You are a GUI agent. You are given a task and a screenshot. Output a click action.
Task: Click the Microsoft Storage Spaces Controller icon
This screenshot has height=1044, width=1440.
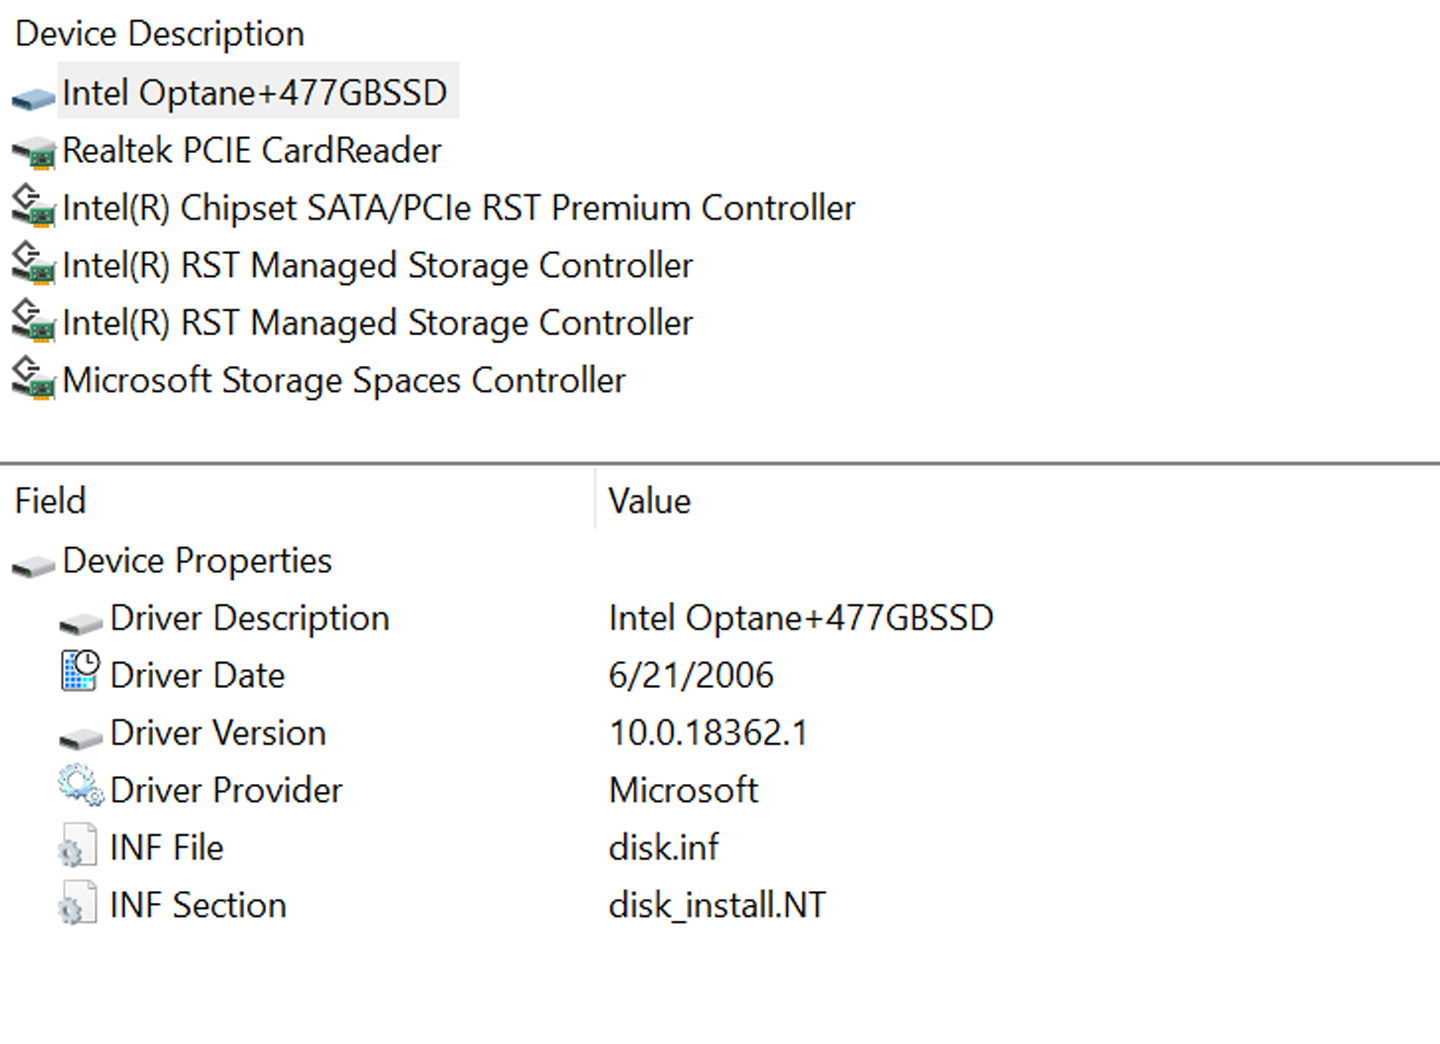pos(33,379)
